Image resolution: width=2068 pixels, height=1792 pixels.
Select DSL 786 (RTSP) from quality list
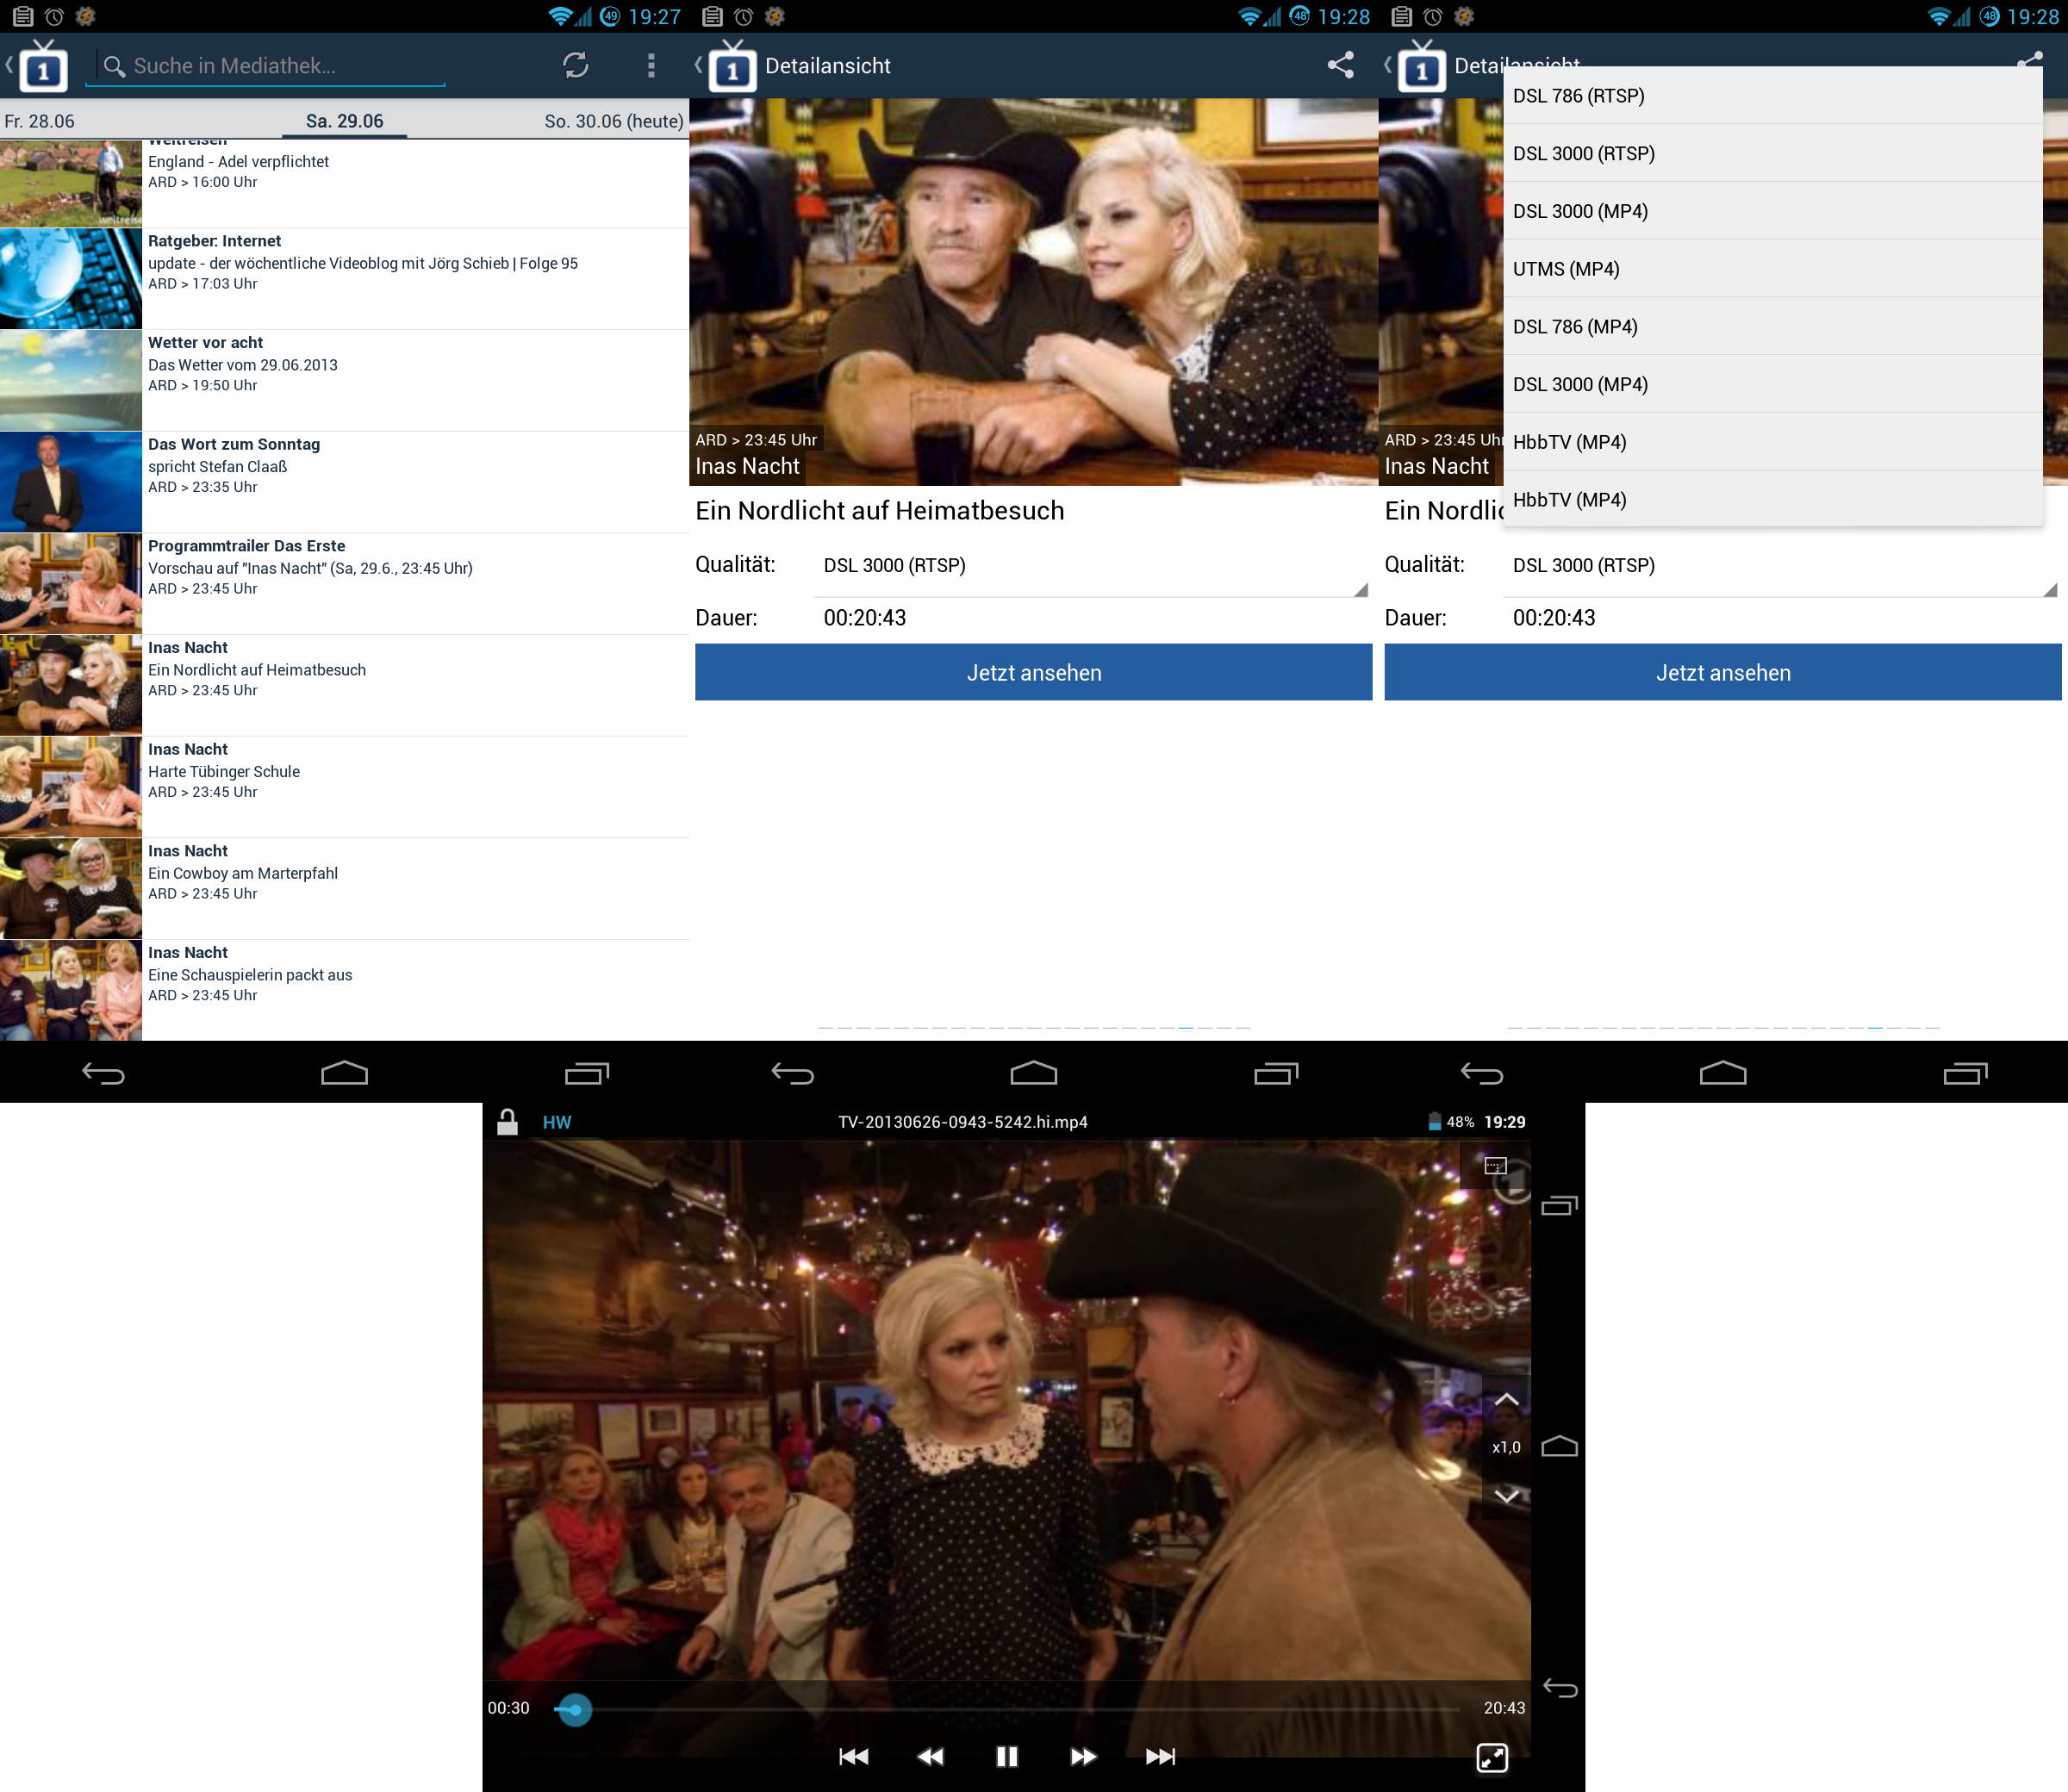[x=1773, y=96]
